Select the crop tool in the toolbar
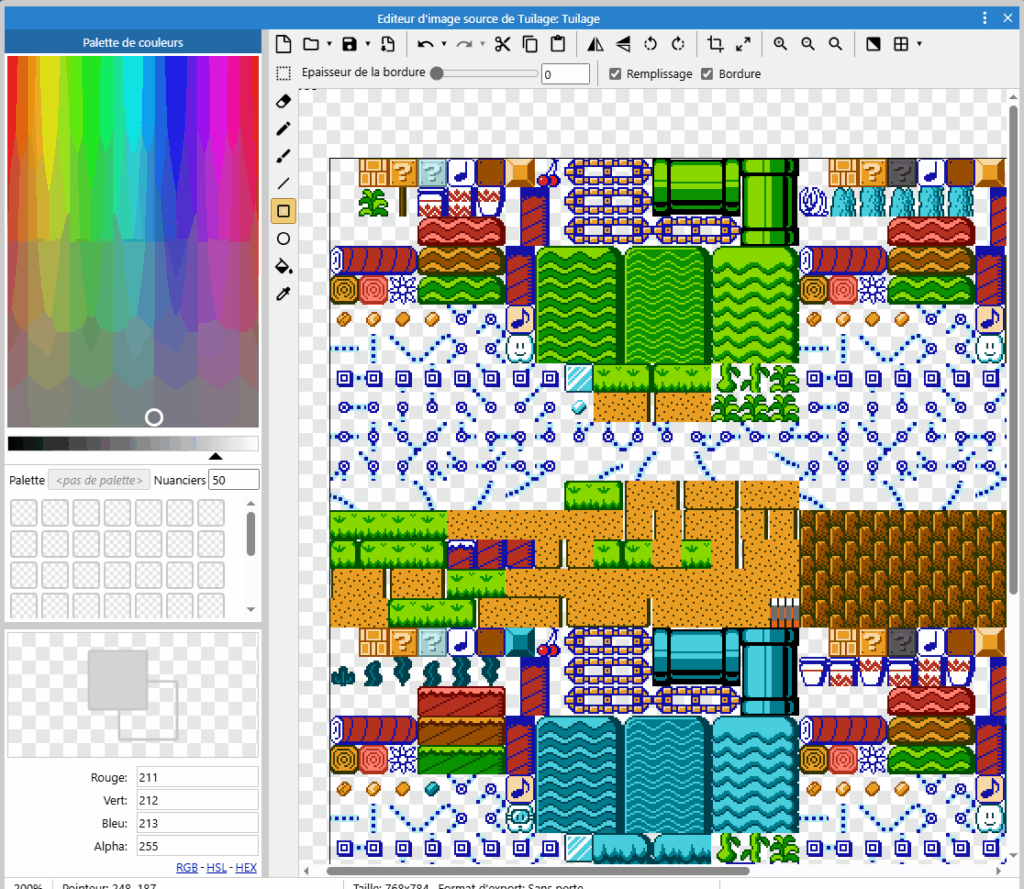Image resolution: width=1024 pixels, height=889 pixels. [715, 44]
